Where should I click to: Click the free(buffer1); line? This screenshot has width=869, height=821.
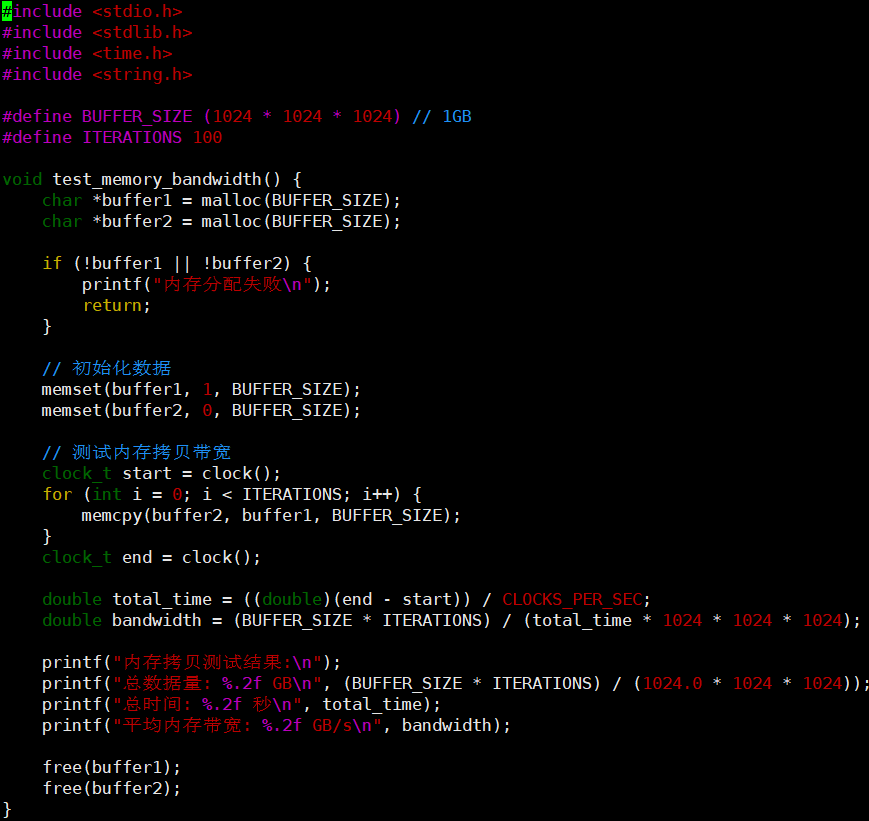click(111, 768)
